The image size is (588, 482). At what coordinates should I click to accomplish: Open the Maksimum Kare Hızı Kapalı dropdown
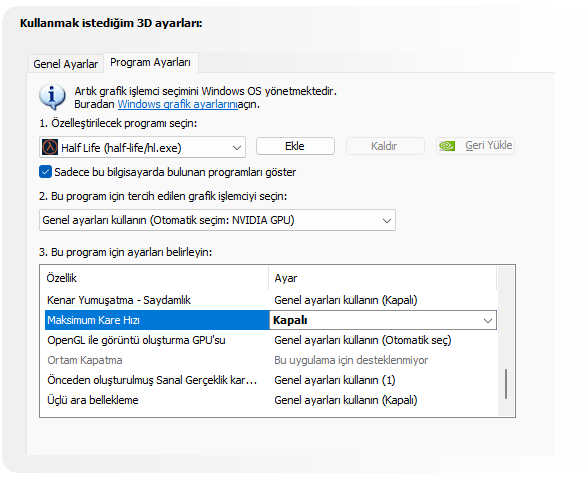point(383,320)
